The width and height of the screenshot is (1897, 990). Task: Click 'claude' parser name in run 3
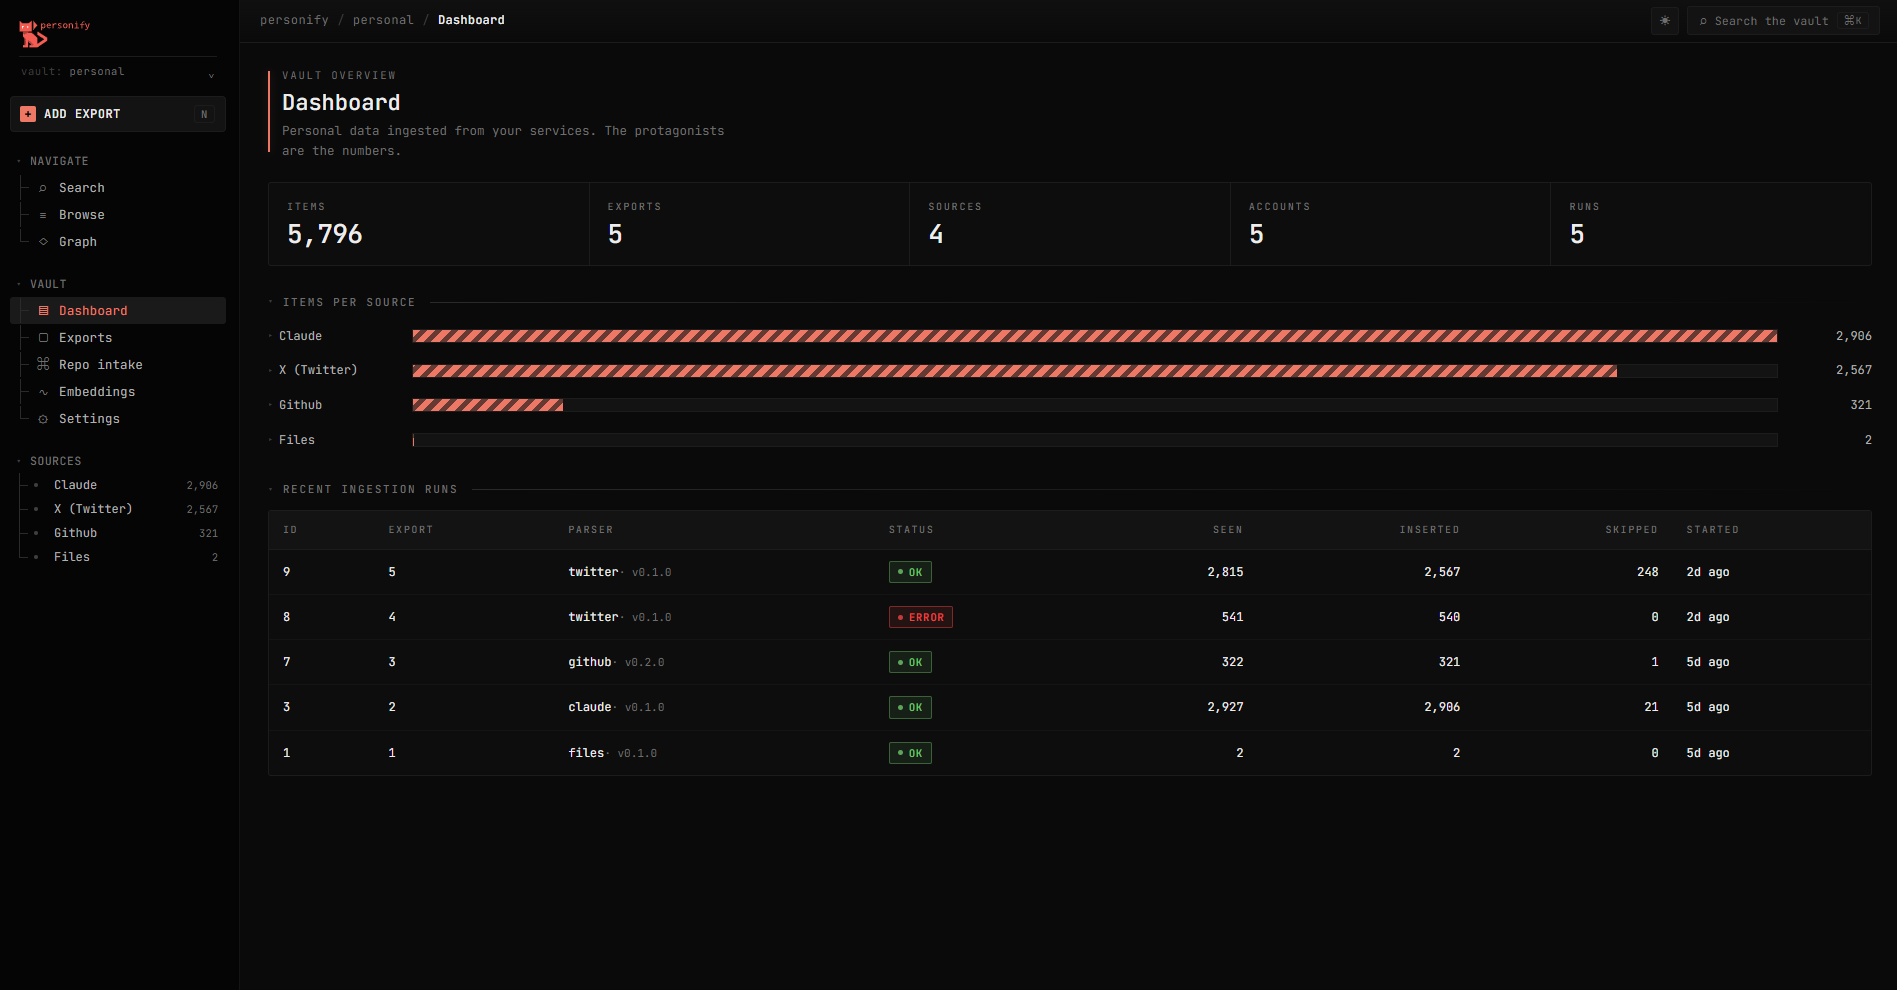click(x=590, y=707)
